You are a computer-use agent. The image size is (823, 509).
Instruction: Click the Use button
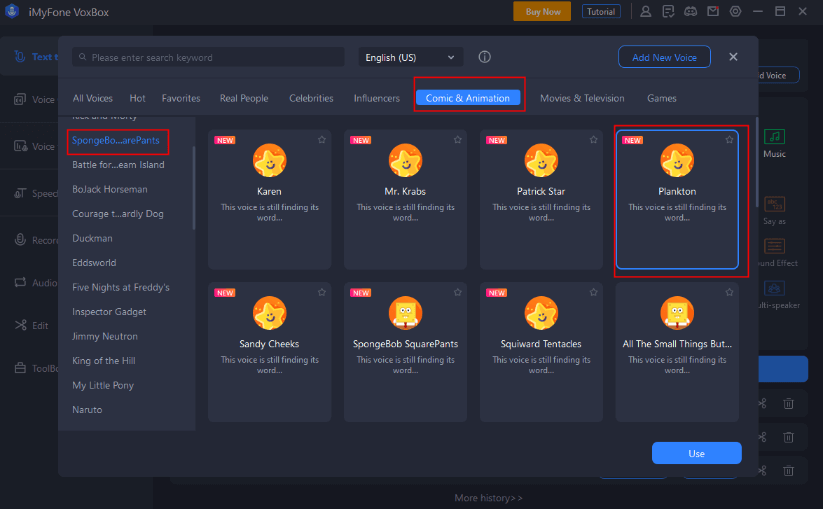[697, 453]
